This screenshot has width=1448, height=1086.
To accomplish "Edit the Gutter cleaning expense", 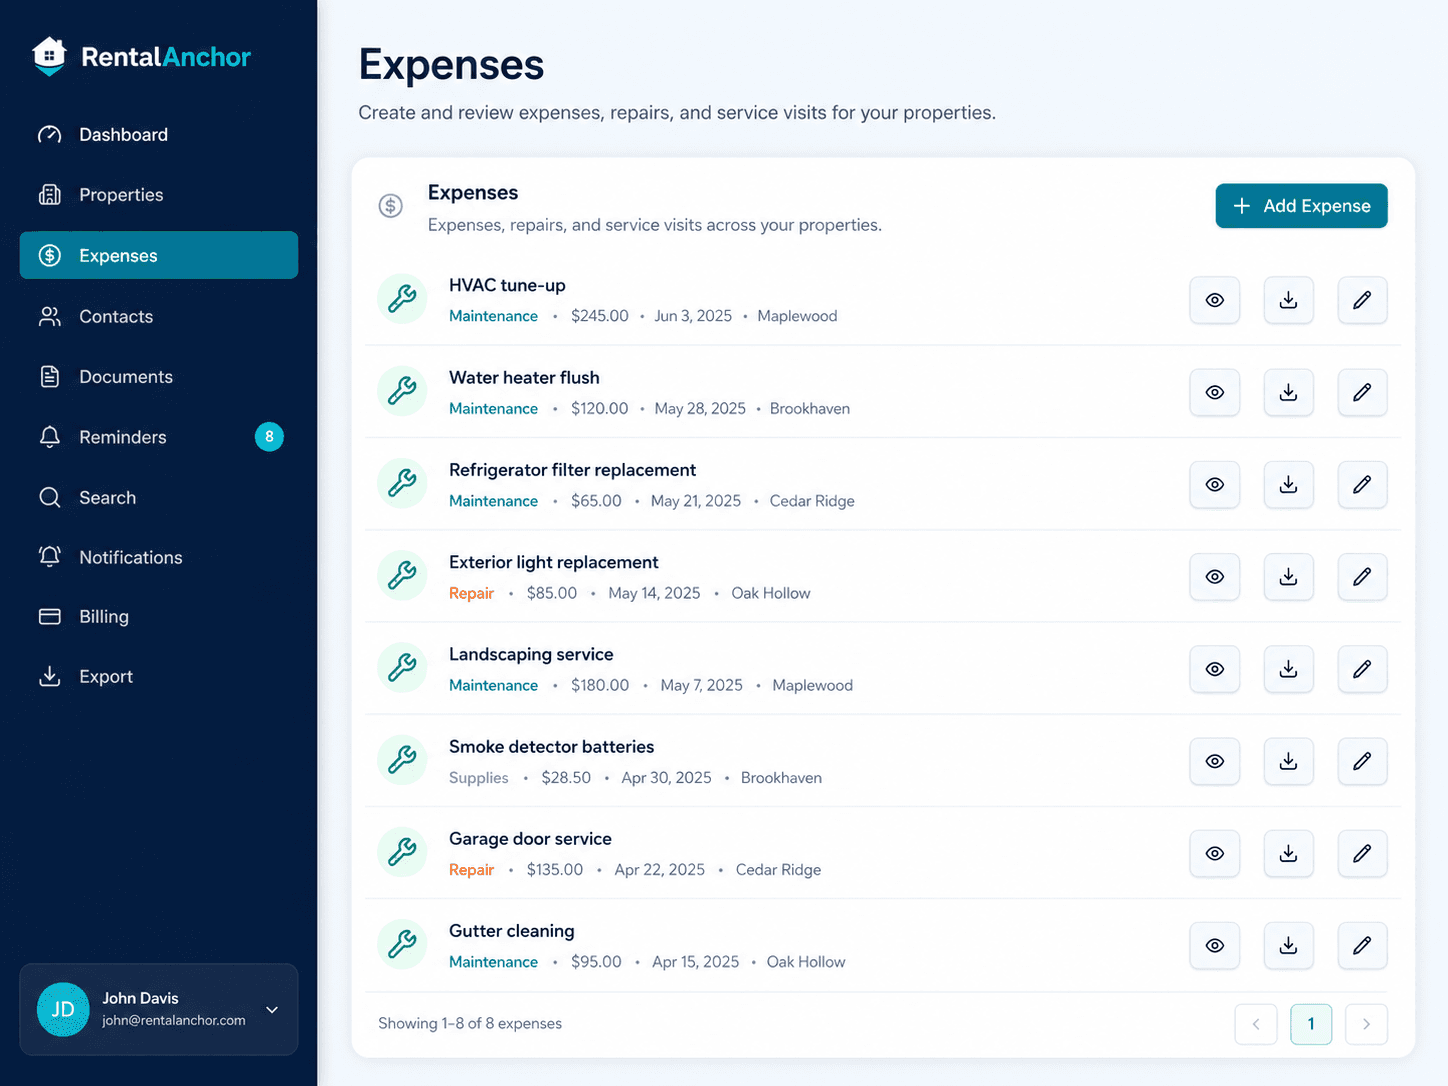I will 1362,945.
